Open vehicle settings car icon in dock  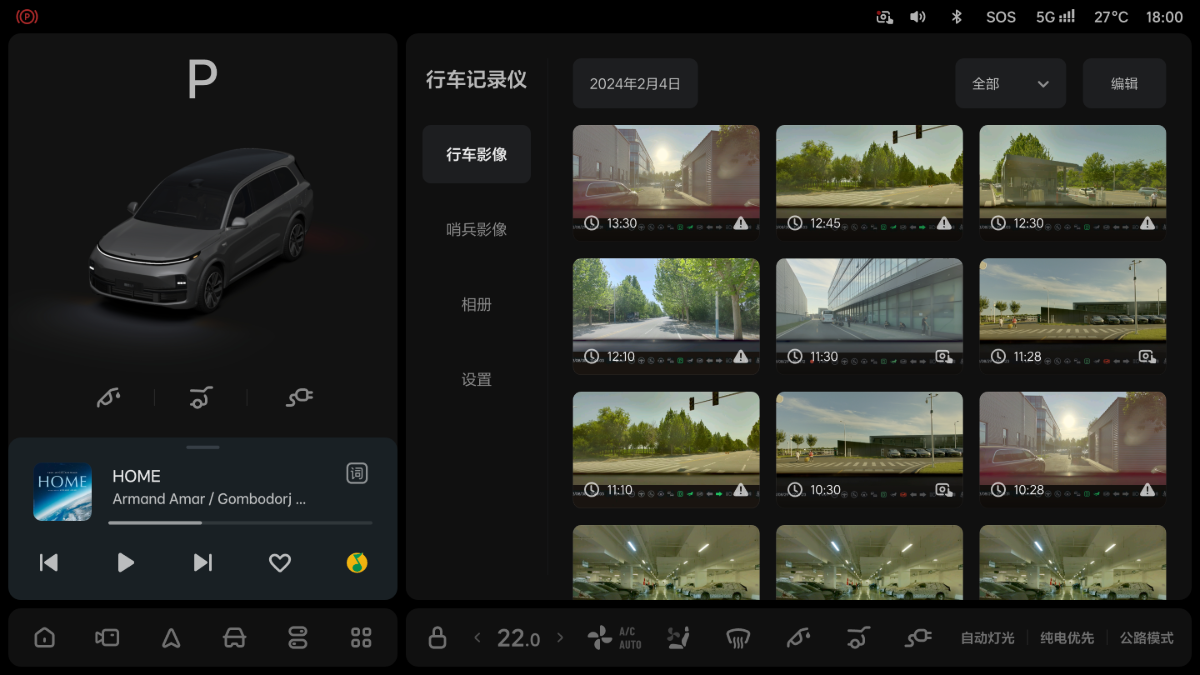click(x=234, y=638)
